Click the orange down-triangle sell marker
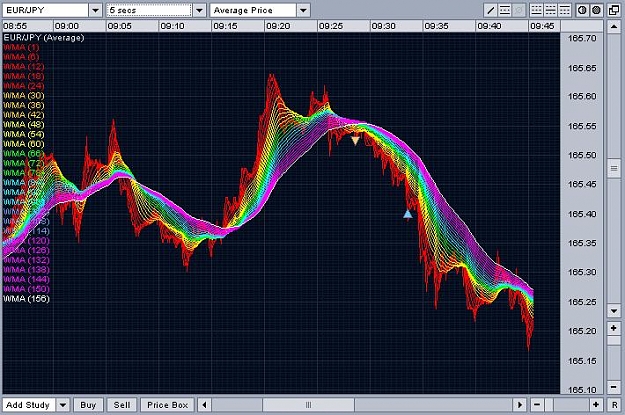 point(355,140)
